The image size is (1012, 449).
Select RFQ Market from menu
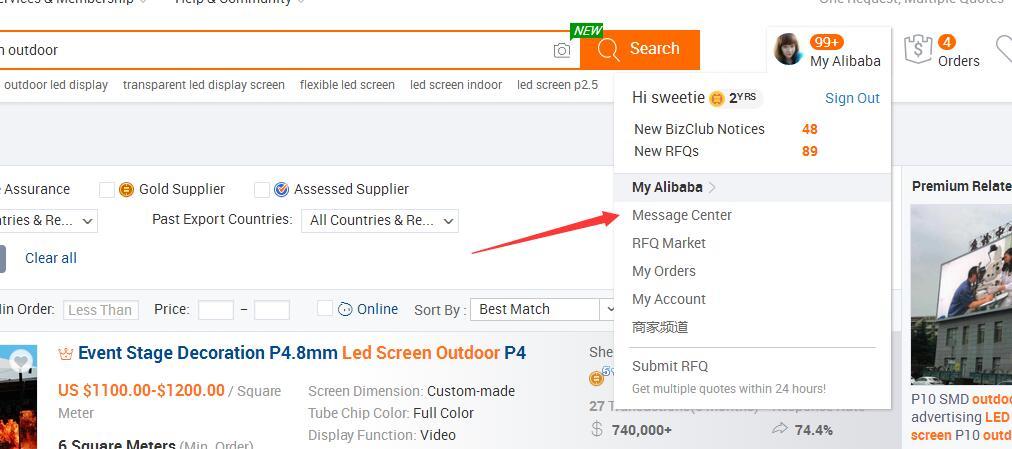[669, 243]
